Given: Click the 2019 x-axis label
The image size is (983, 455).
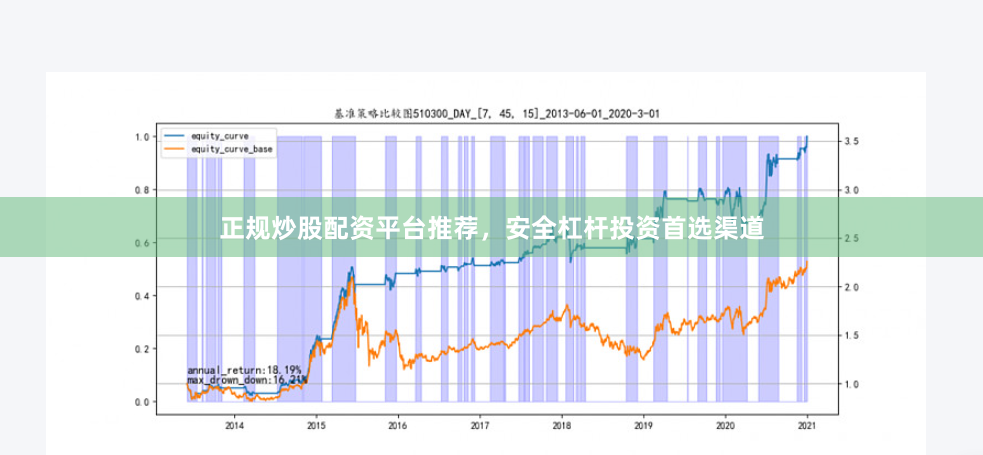Looking at the screenshot, I should tap(643, 426).
